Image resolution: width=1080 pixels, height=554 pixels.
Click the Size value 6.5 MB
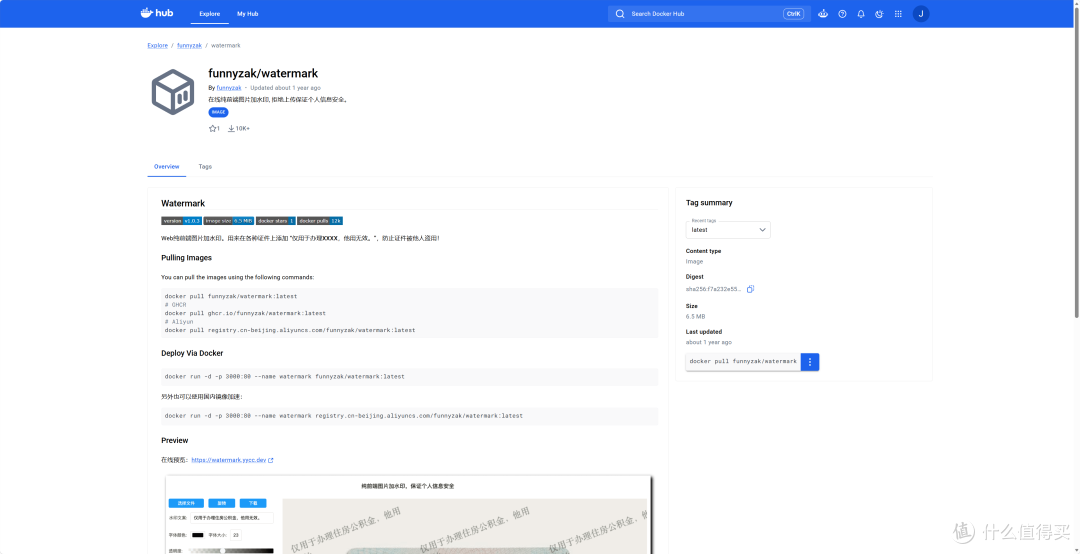coord(696,317)
